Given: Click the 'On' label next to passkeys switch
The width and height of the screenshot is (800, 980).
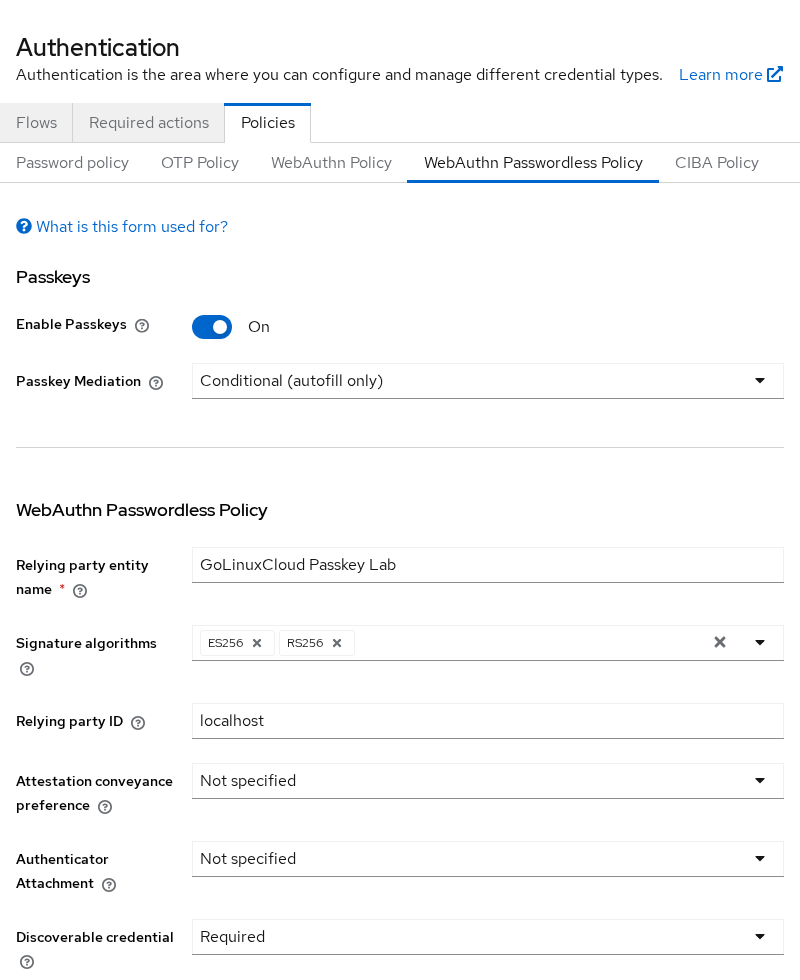Looking at the screenshot, I should pyautogui.click(x=259, y=327).
